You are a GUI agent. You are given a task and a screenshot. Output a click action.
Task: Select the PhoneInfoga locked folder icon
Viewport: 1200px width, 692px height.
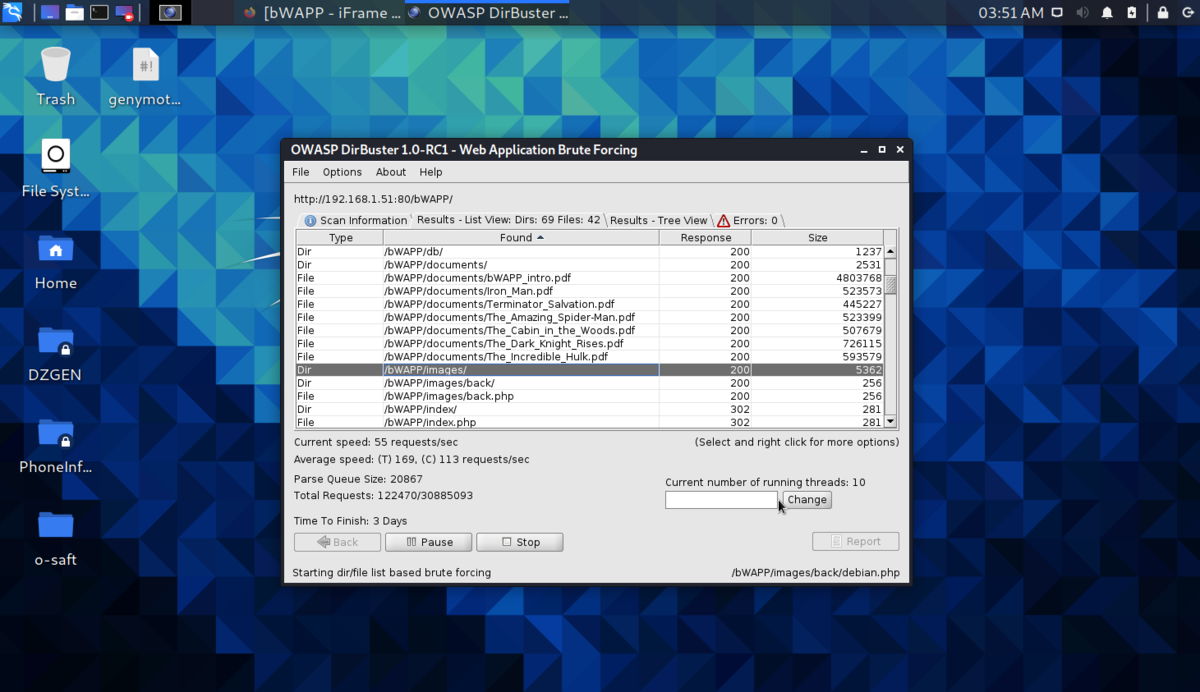[56, 444]
